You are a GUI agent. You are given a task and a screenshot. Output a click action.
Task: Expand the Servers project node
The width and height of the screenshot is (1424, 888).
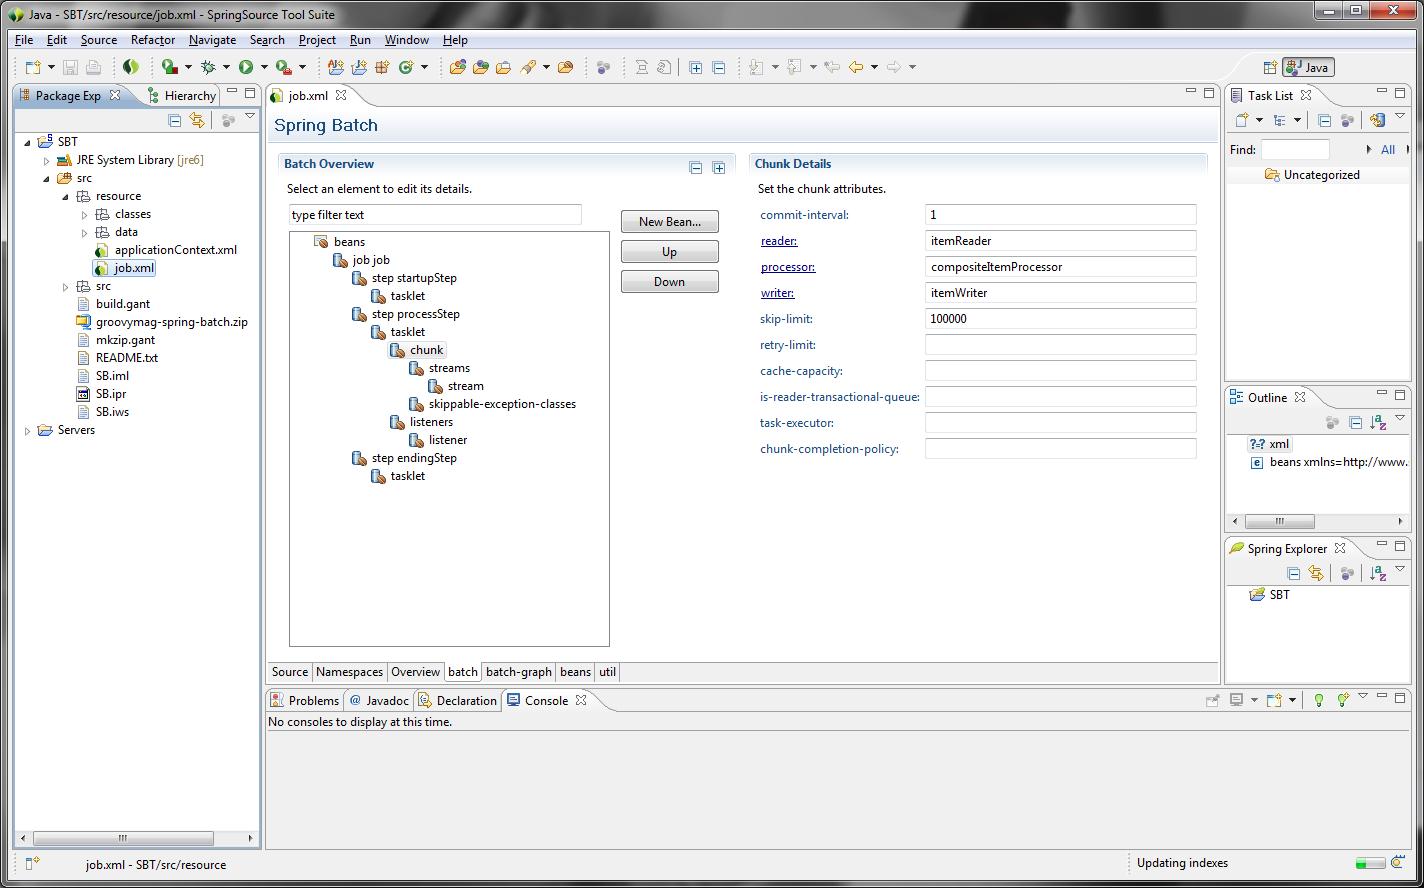(x=28, y=430)
